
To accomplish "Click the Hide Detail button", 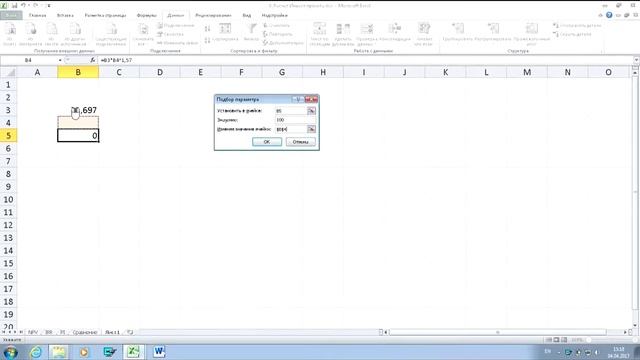I will point(572,34).
